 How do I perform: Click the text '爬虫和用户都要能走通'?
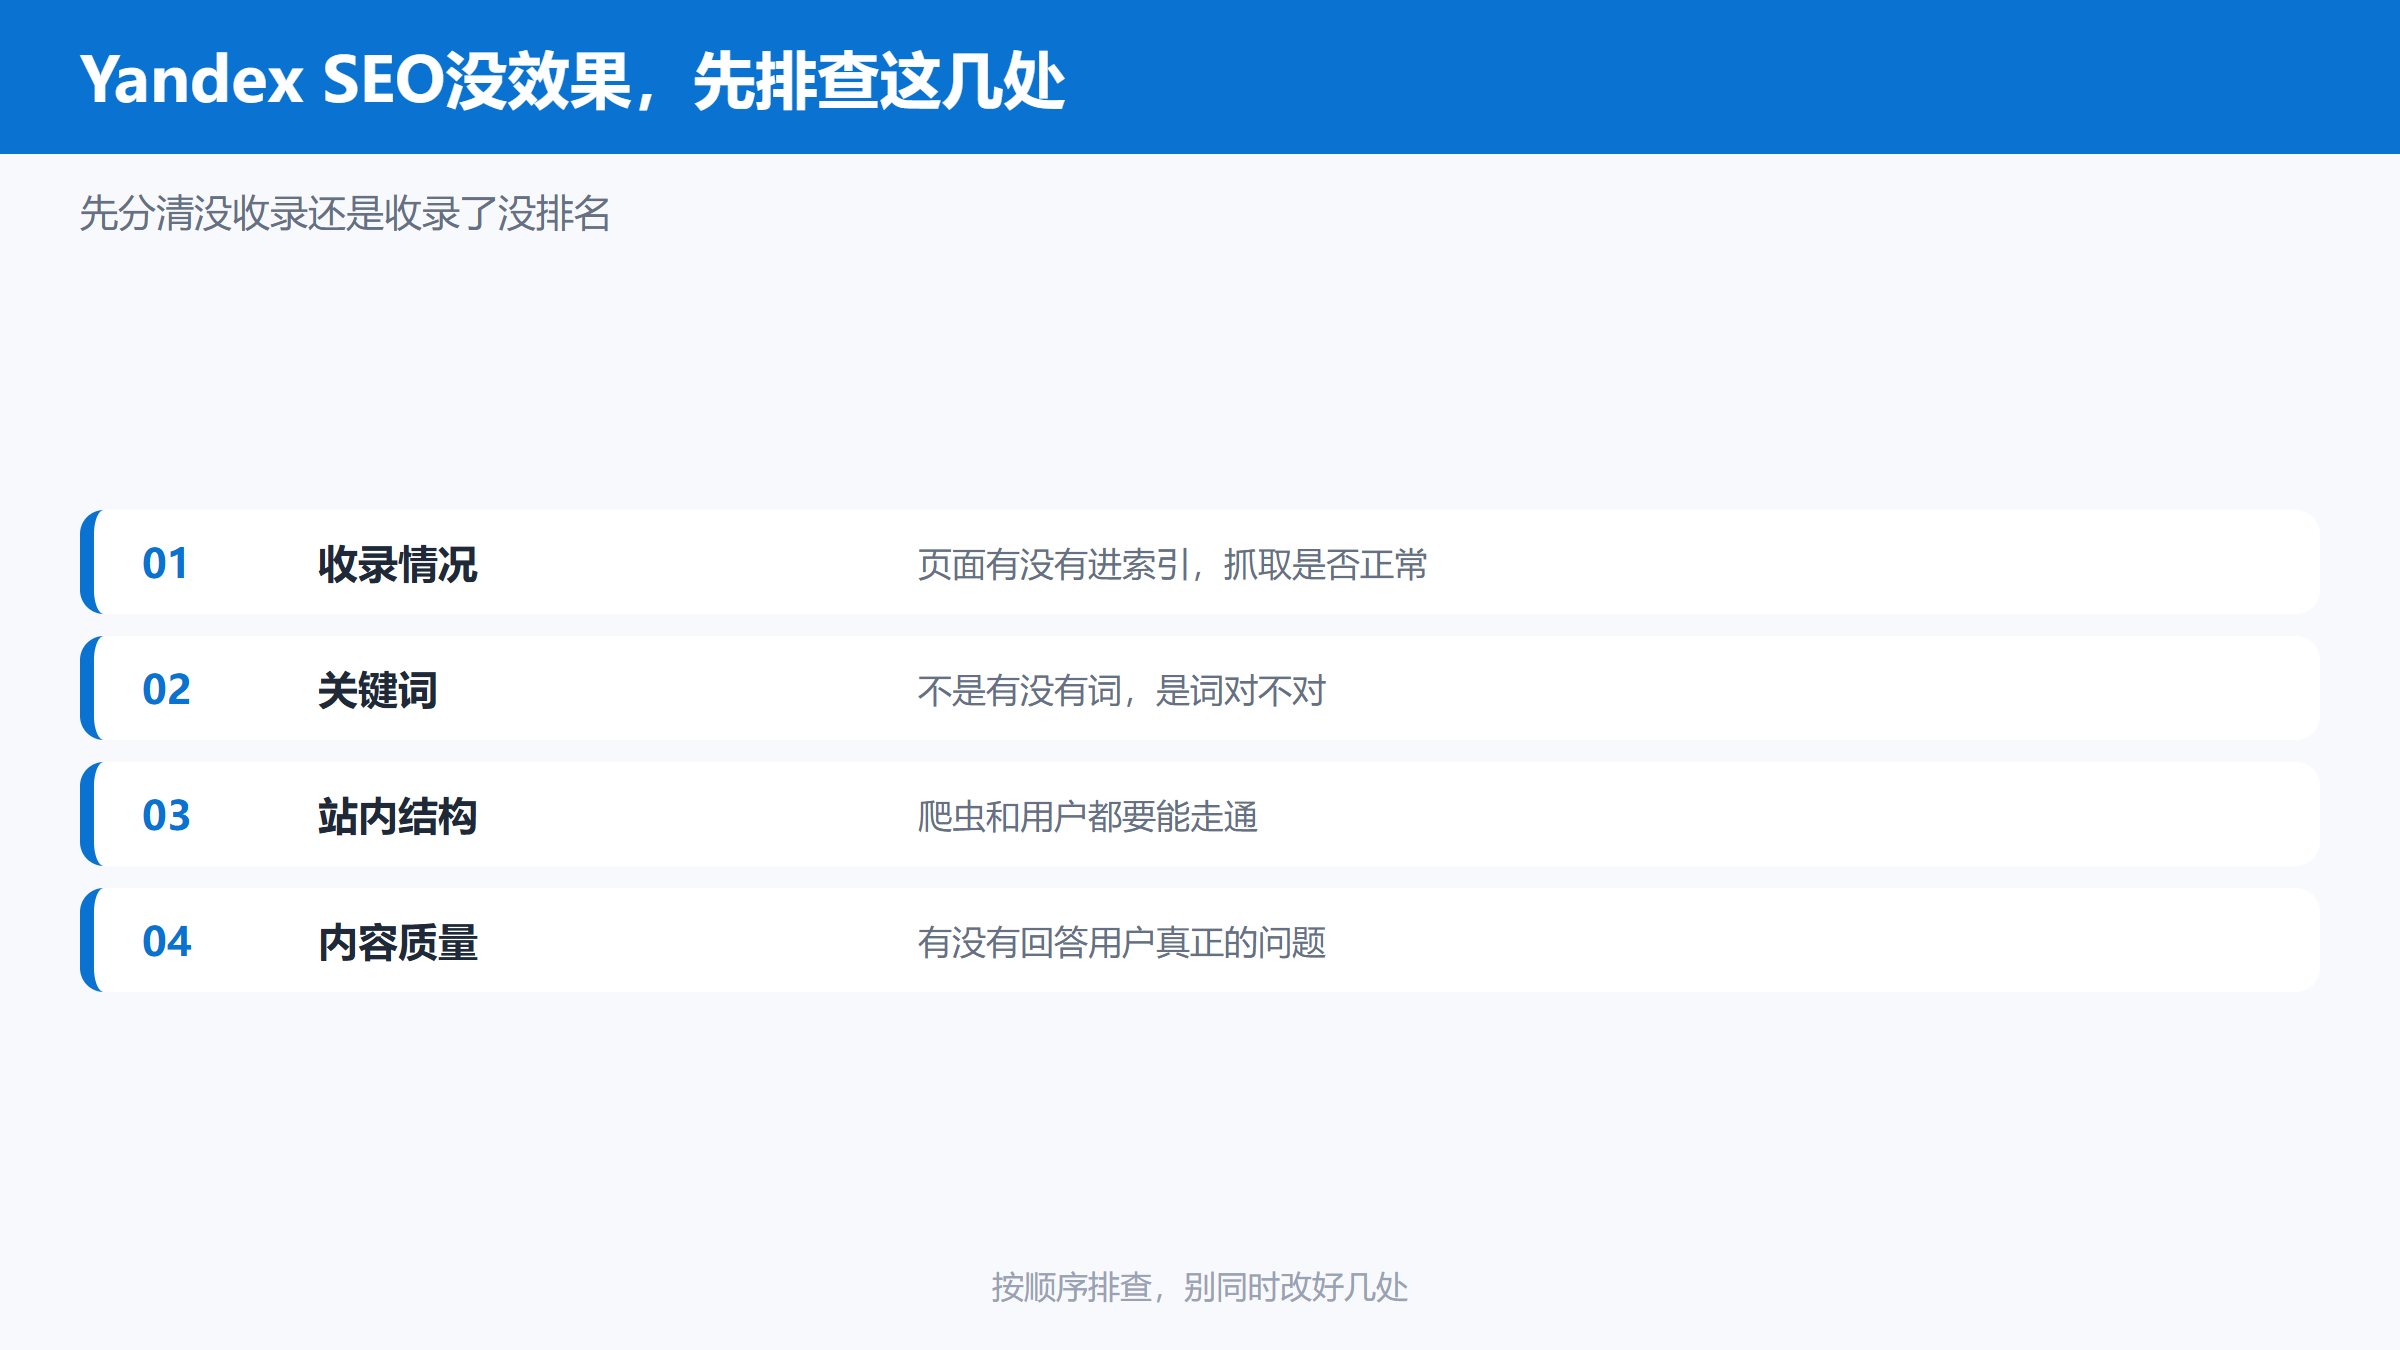[x=1087, y=817]
